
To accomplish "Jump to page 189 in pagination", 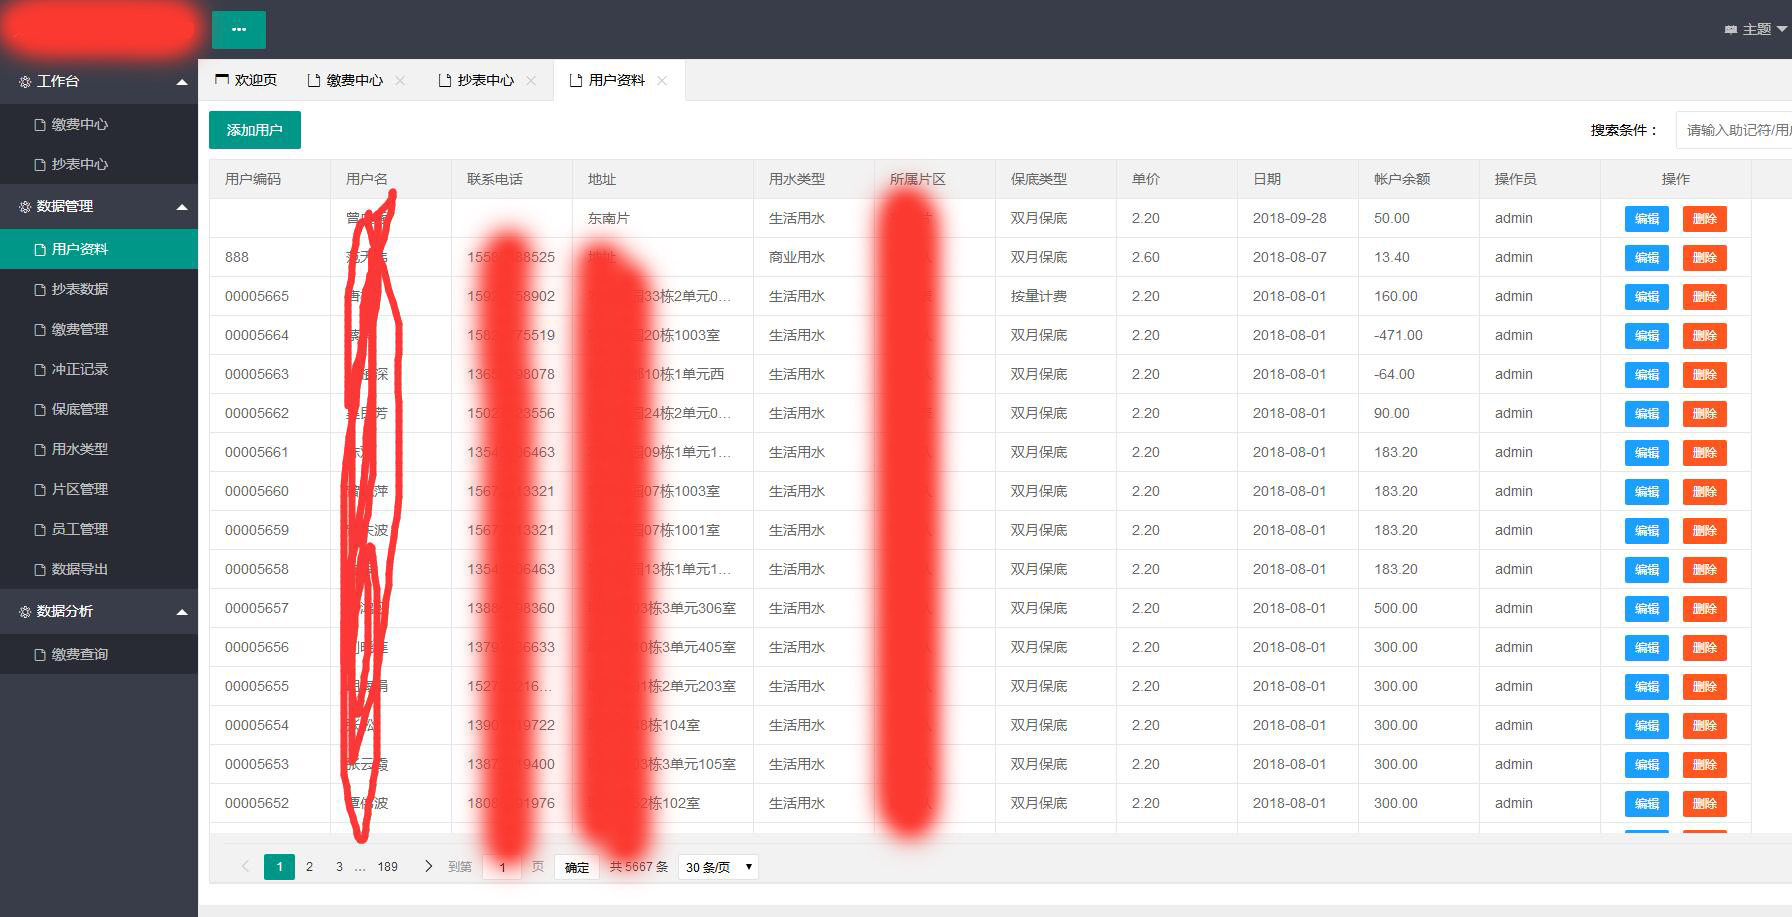I will [x=388, y=867].
